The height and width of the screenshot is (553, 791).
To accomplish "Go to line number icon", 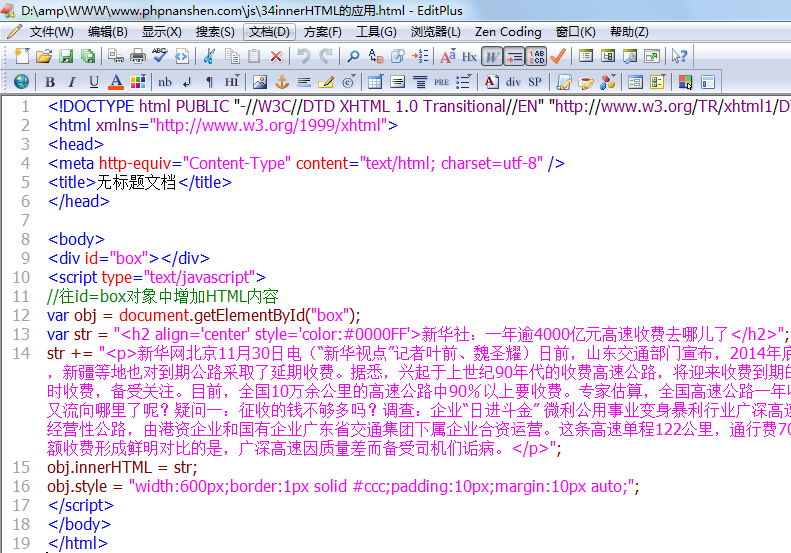I will click(x=420, y=56).
